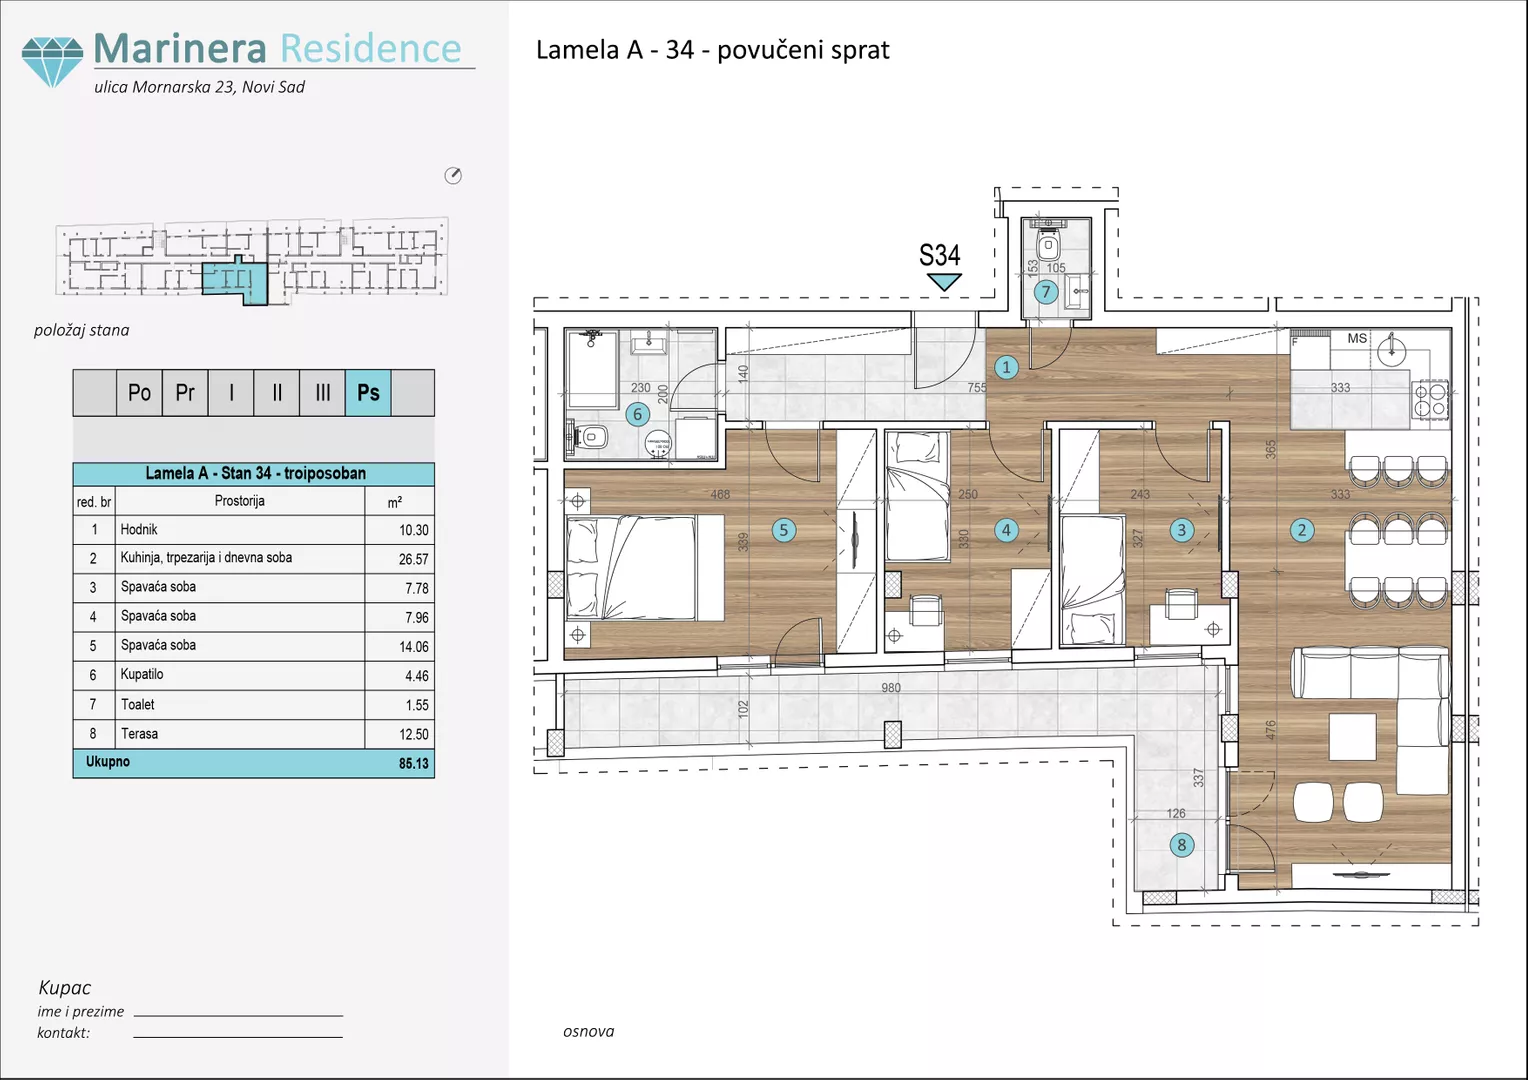1528x1080 pixels.
Task: Click room marker 1 in hallway
Action: click(1006, 367)
